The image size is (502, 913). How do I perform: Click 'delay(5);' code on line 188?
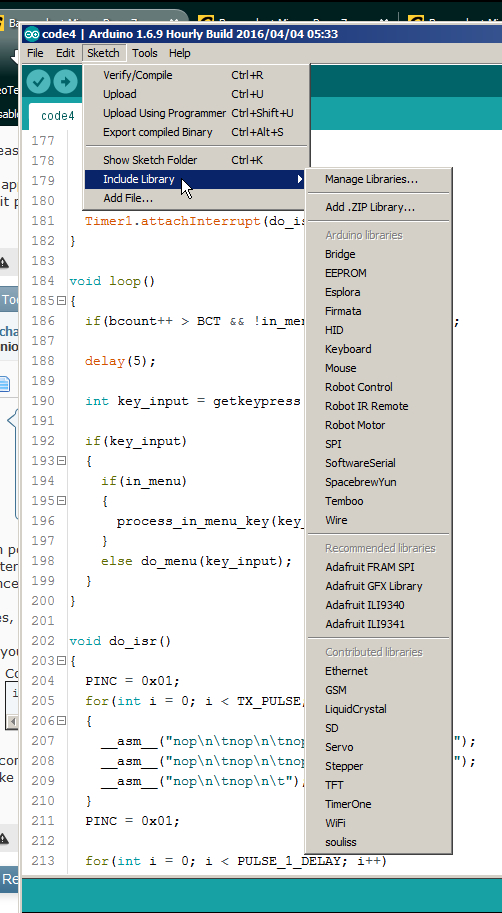click(121, 362)
